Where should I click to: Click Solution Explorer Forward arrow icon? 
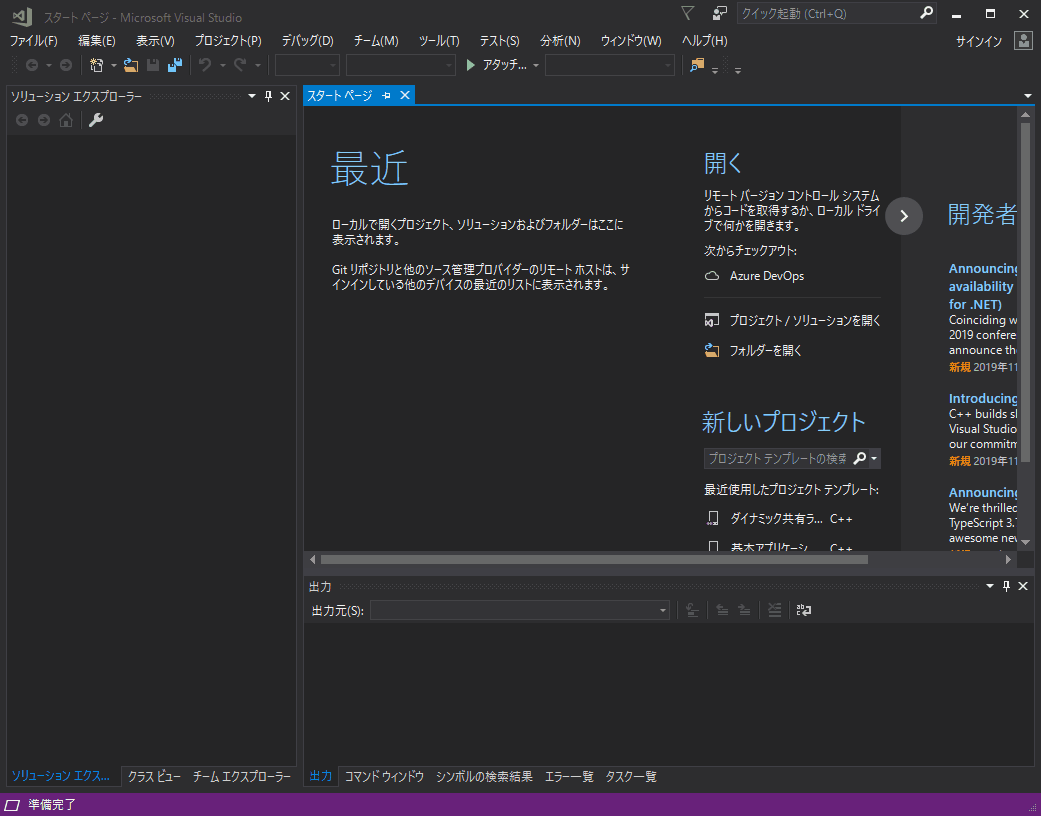(44, 120)
